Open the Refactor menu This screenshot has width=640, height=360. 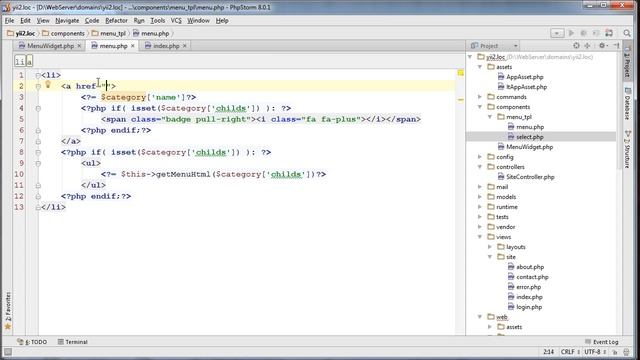[116, 20]
